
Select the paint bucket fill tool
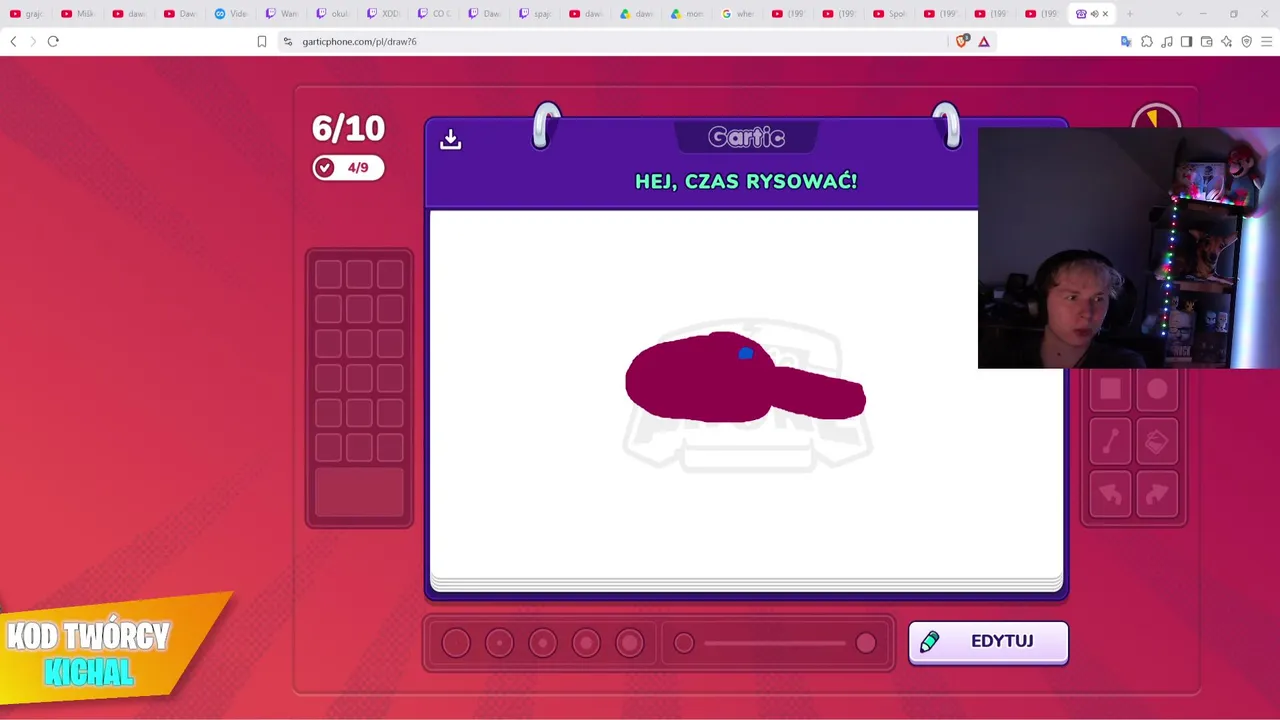tap(1157, 441)
